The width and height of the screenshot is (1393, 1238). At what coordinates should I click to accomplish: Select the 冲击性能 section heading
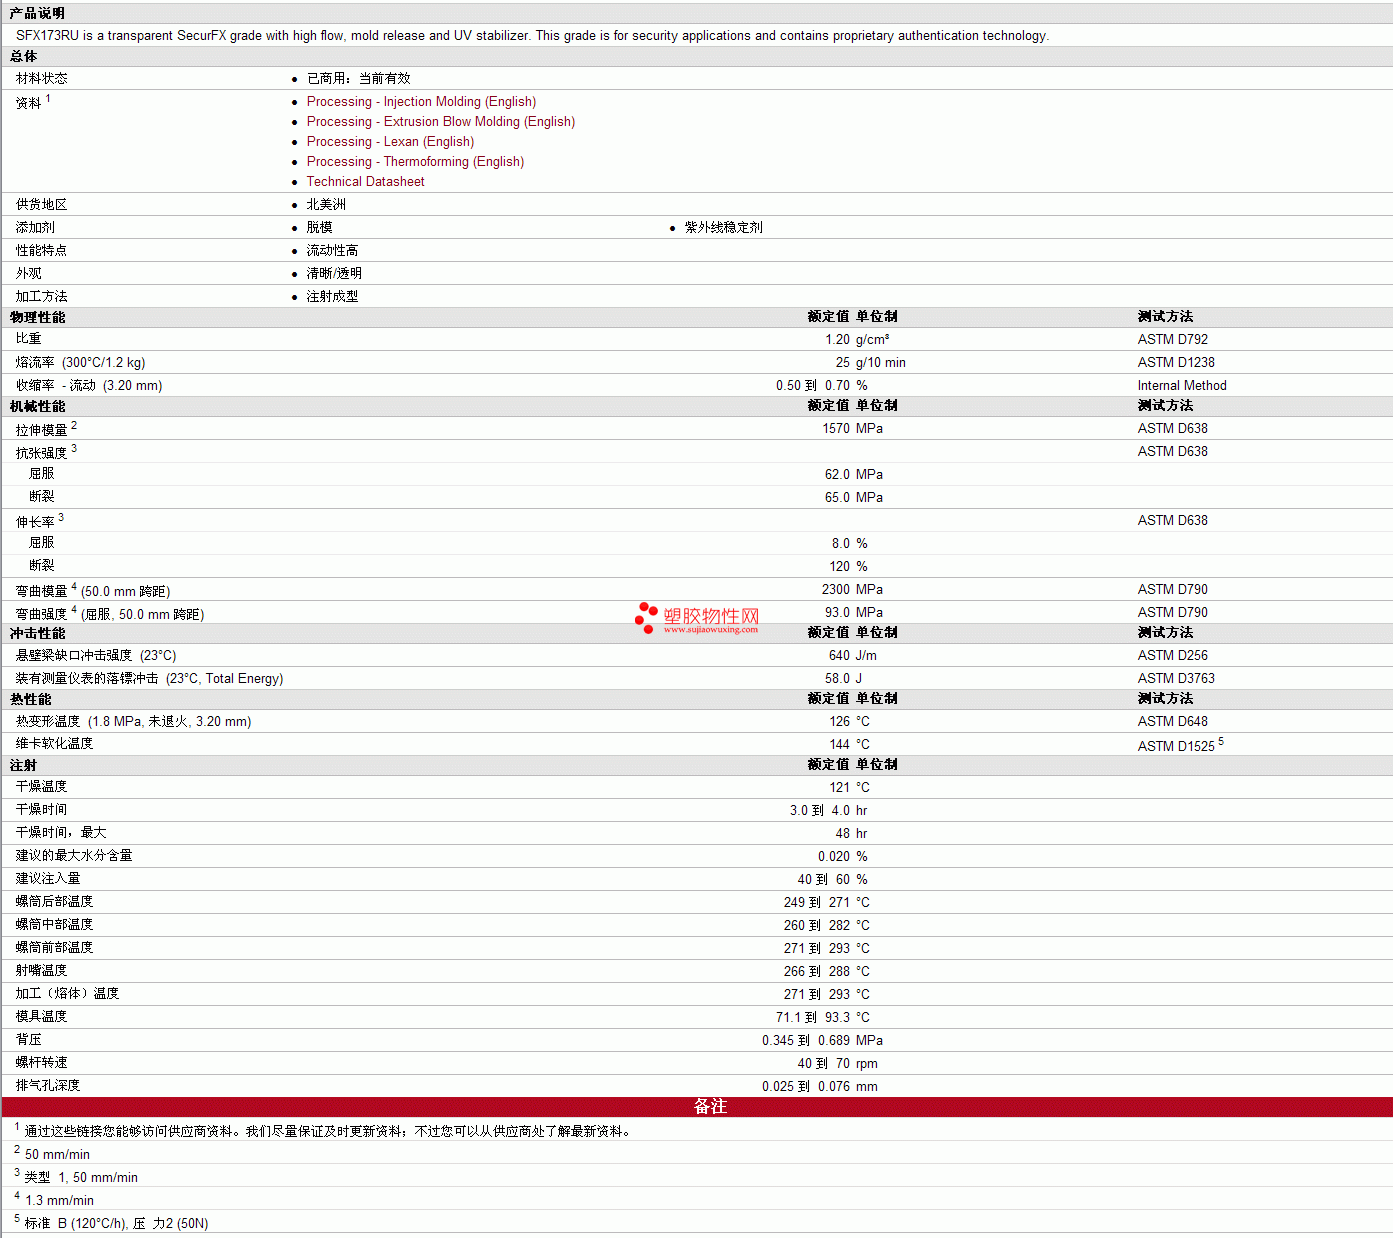pos(37,634)
